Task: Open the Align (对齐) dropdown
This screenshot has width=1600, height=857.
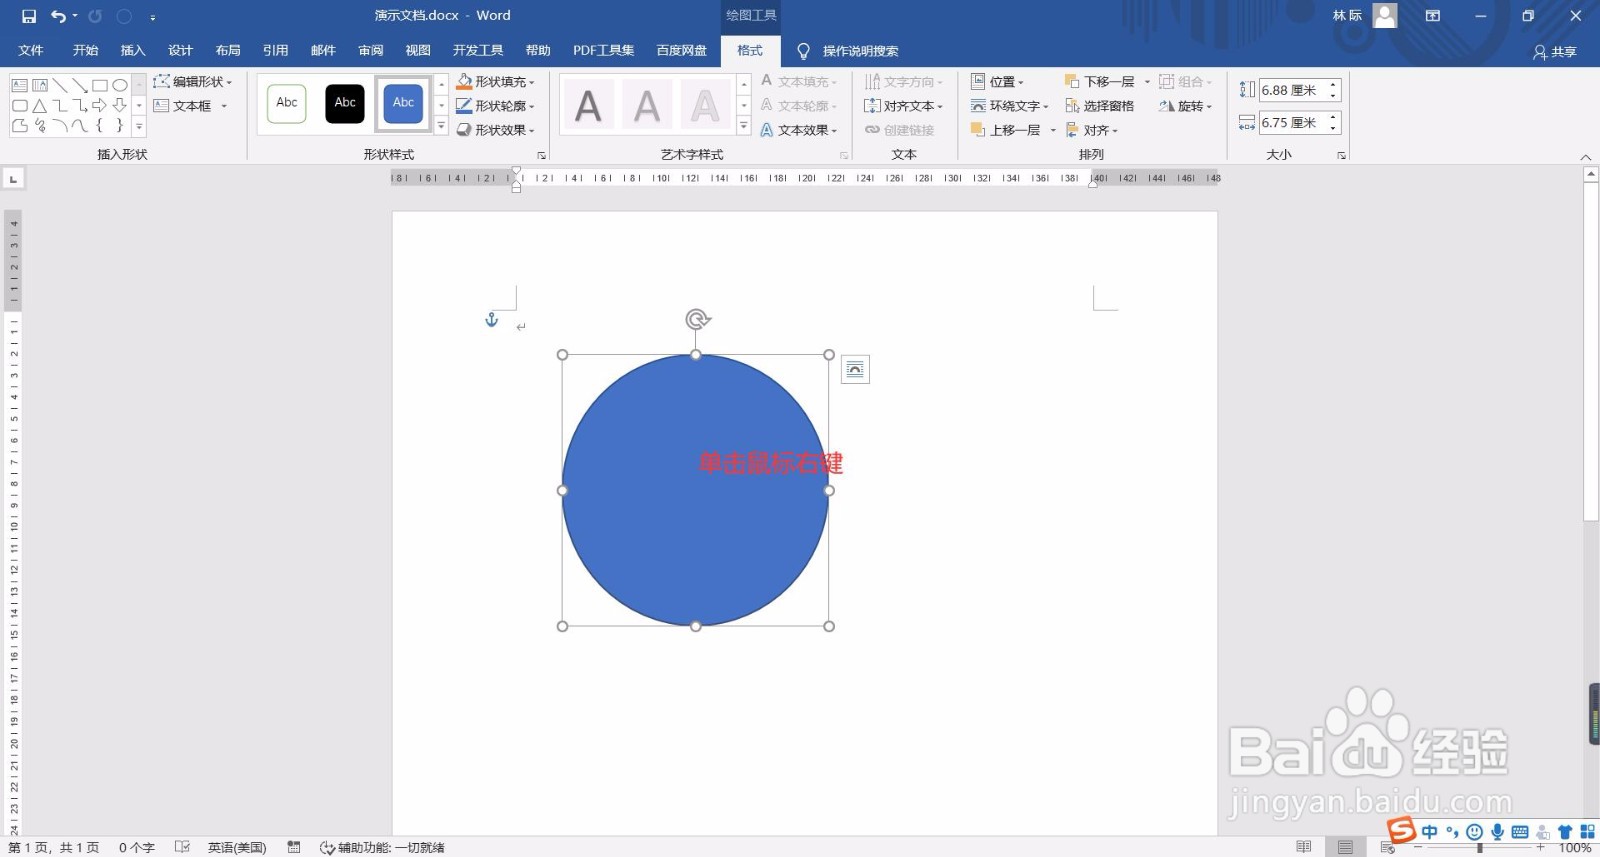Action: [1091, 130]
